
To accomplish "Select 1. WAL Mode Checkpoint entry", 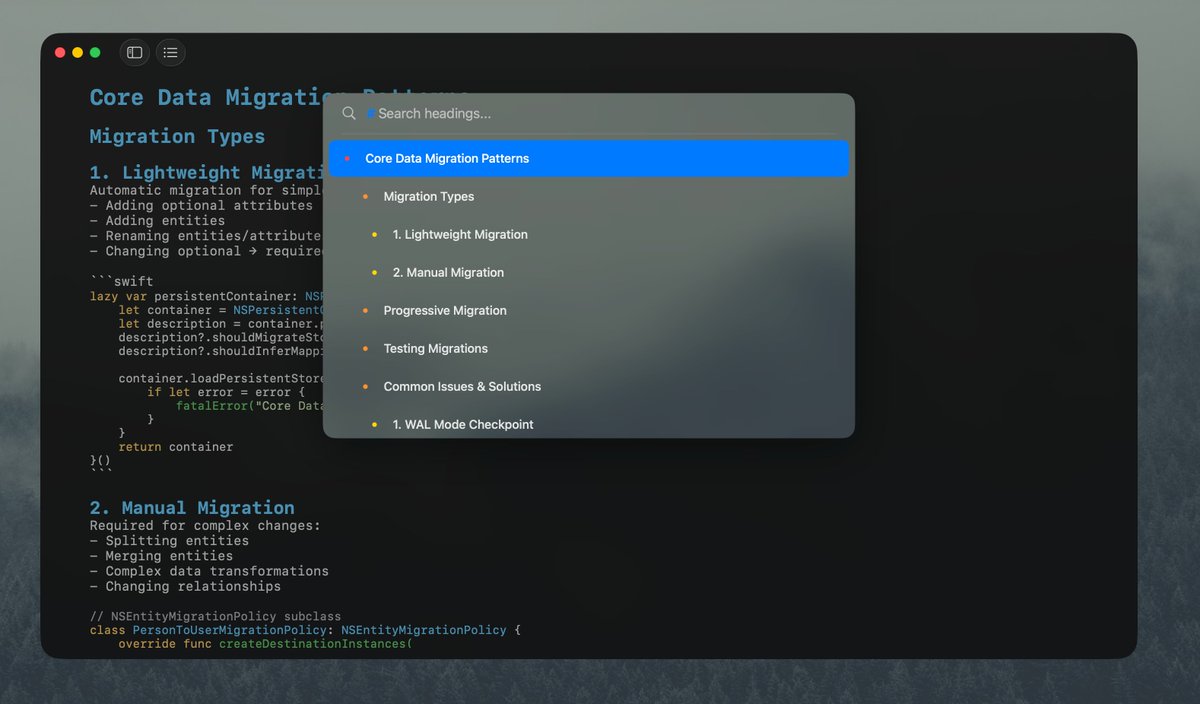I will (589, 424).
